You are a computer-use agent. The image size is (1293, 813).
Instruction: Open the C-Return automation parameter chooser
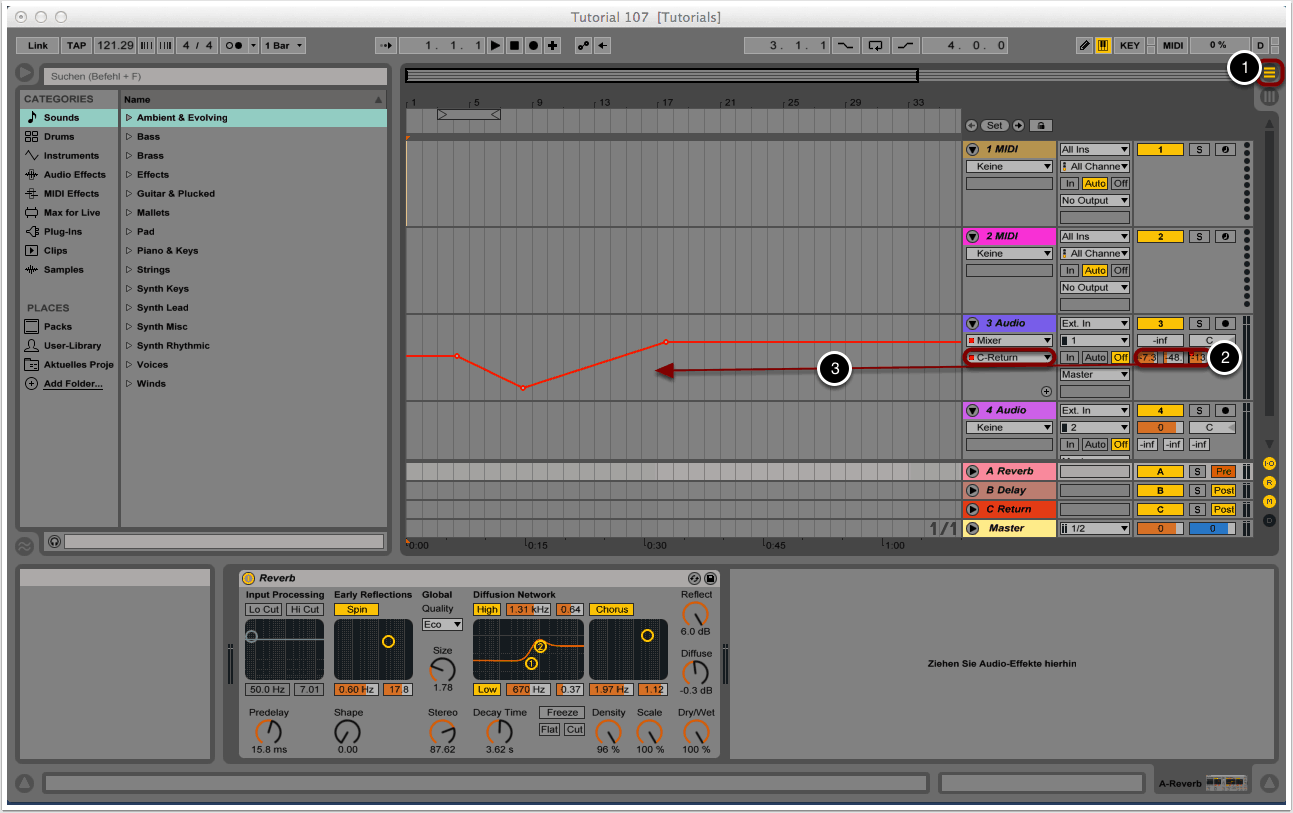click(x=1009, y=358)
